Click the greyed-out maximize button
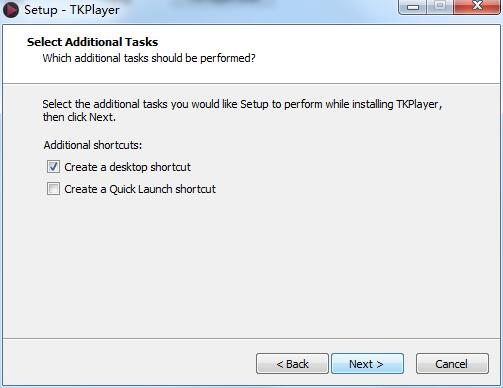 pyautogui.click(x=440, y=7)
